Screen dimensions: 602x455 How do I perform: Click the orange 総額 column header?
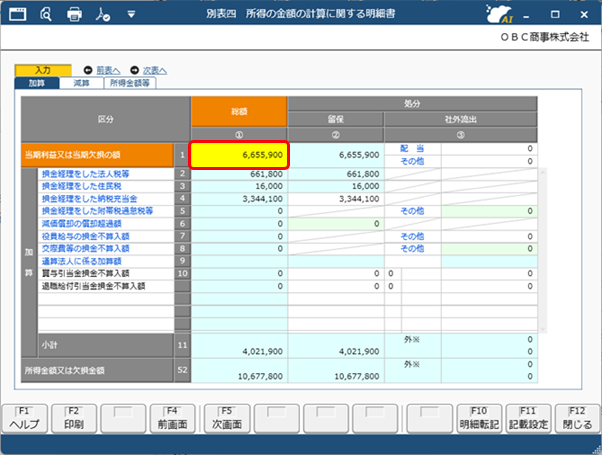tap(239, 112)
